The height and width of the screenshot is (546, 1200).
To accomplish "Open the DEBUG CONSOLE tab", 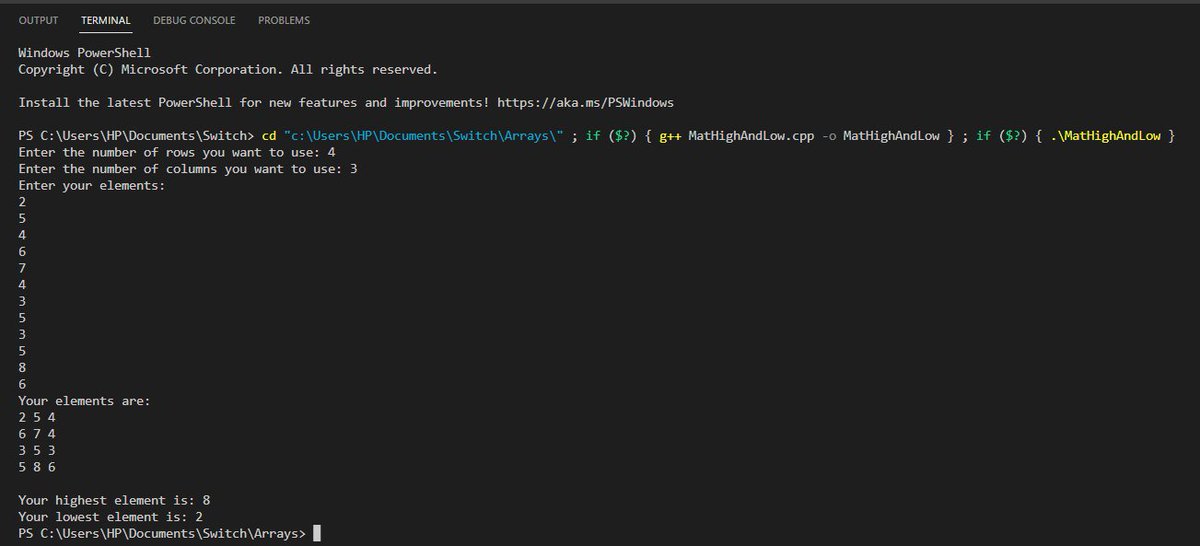I will pyautogui.click(x=194, y=20).
